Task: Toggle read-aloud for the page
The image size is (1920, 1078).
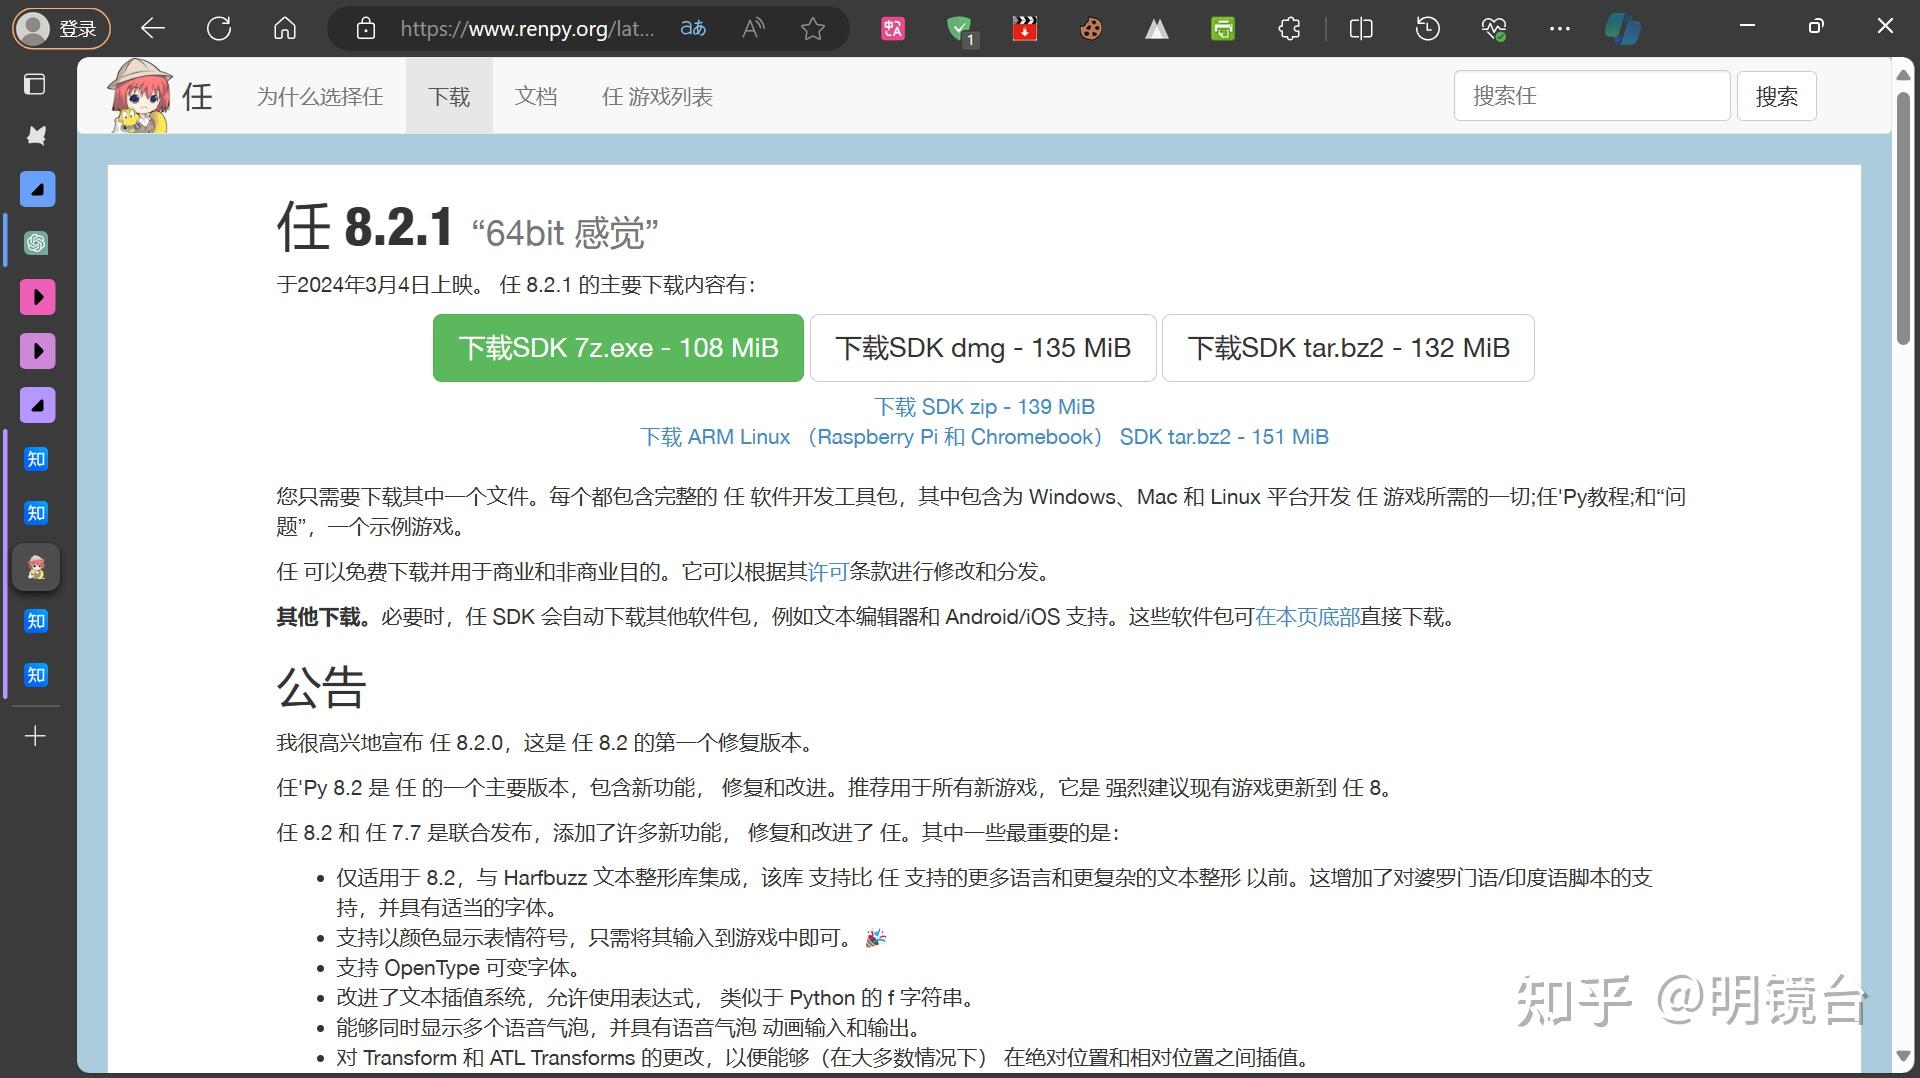Action: 752,28
